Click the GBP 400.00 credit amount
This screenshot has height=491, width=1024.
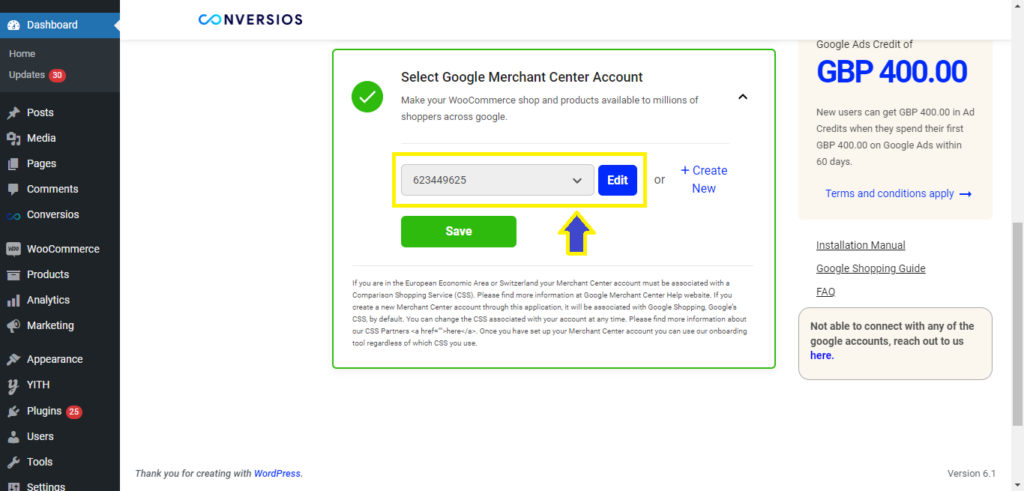coord(891,72)
